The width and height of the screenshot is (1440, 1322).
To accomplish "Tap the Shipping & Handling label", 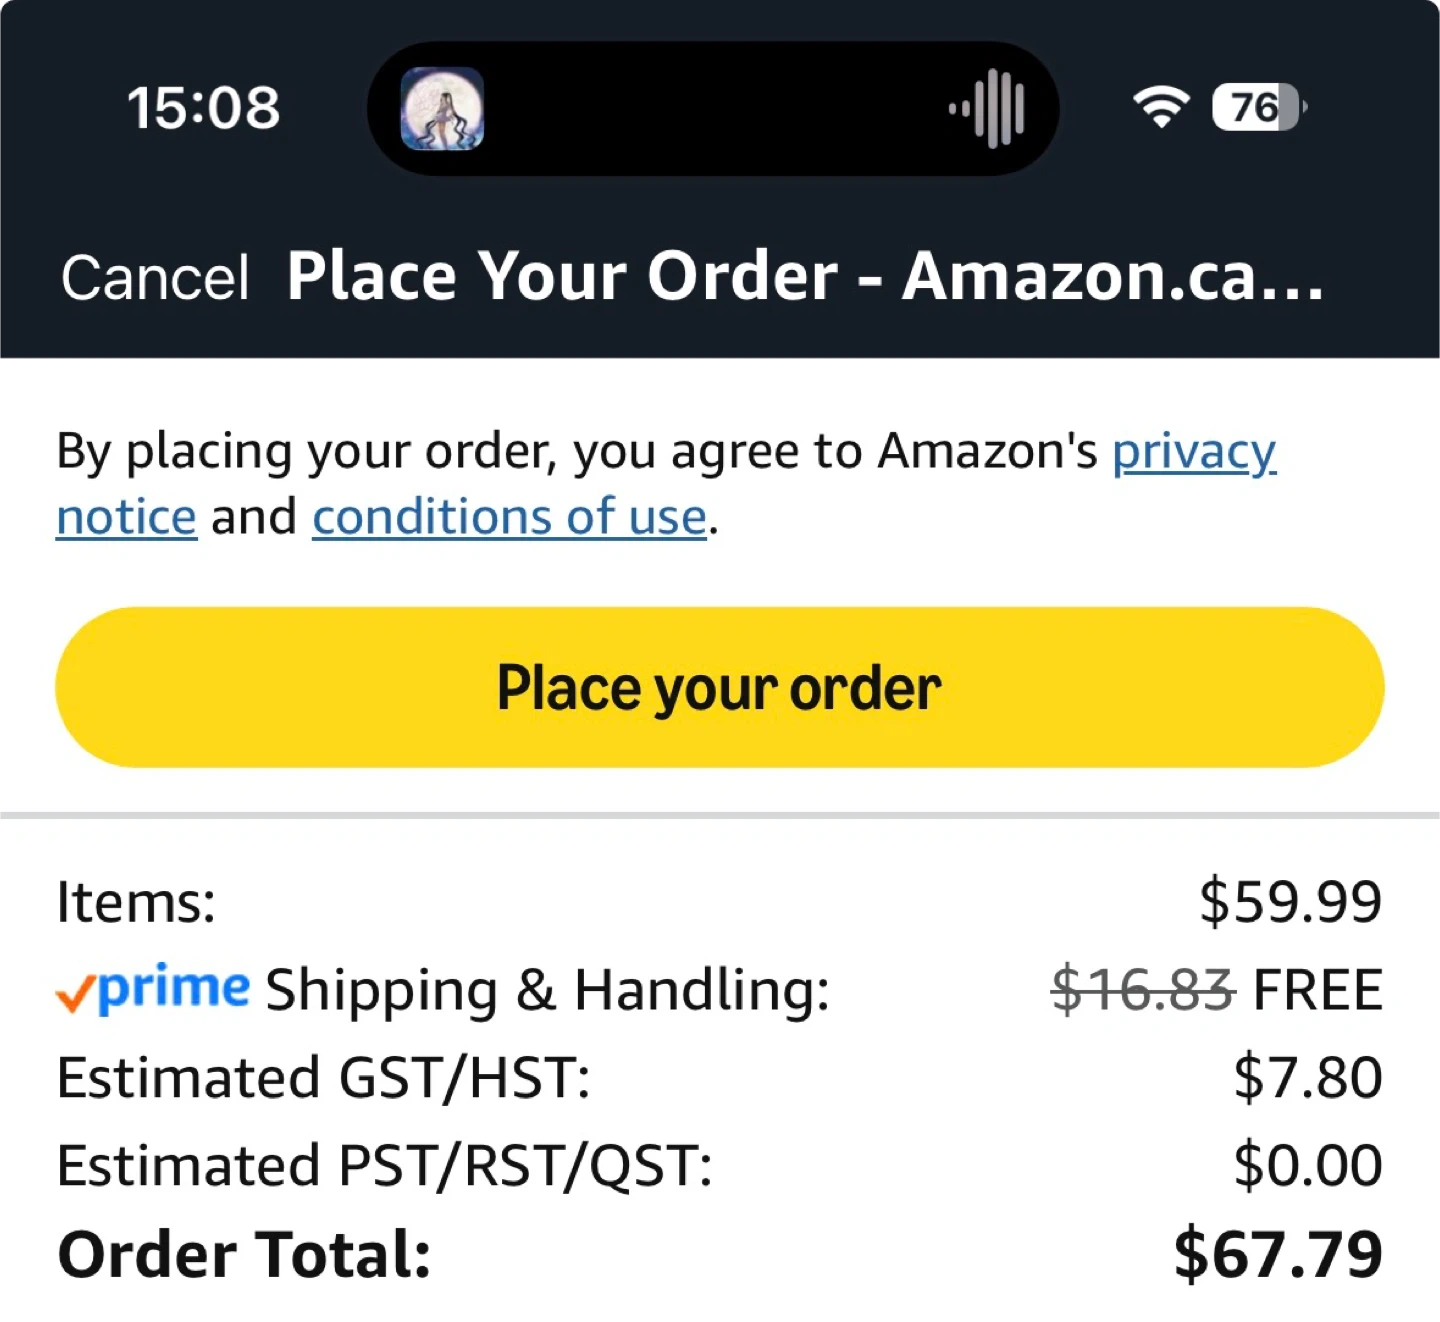I will (547, 990).
